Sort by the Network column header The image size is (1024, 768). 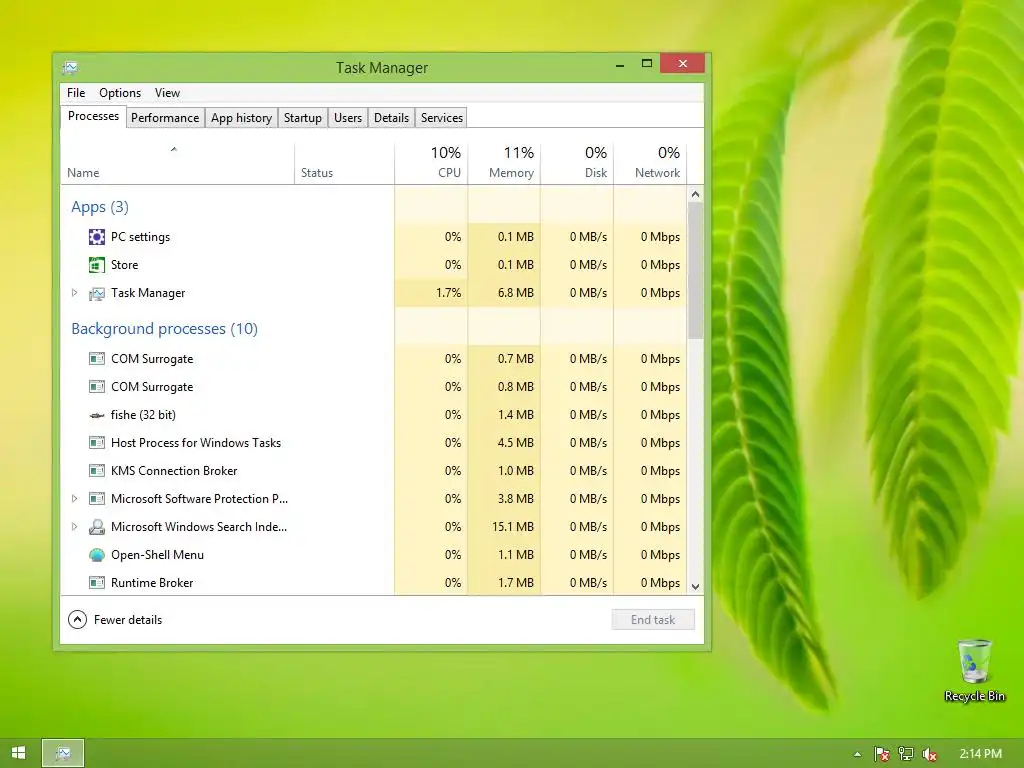point(650,163)
